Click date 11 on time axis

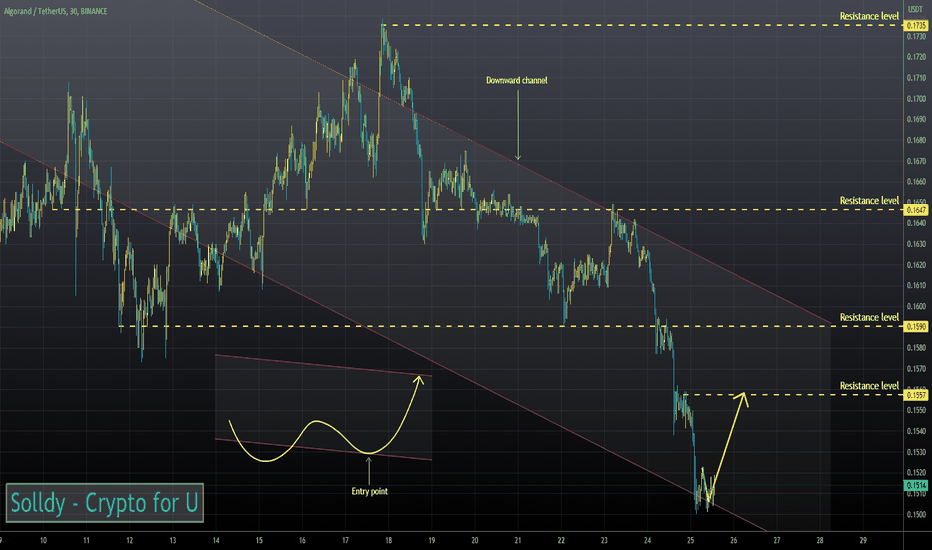86,540
